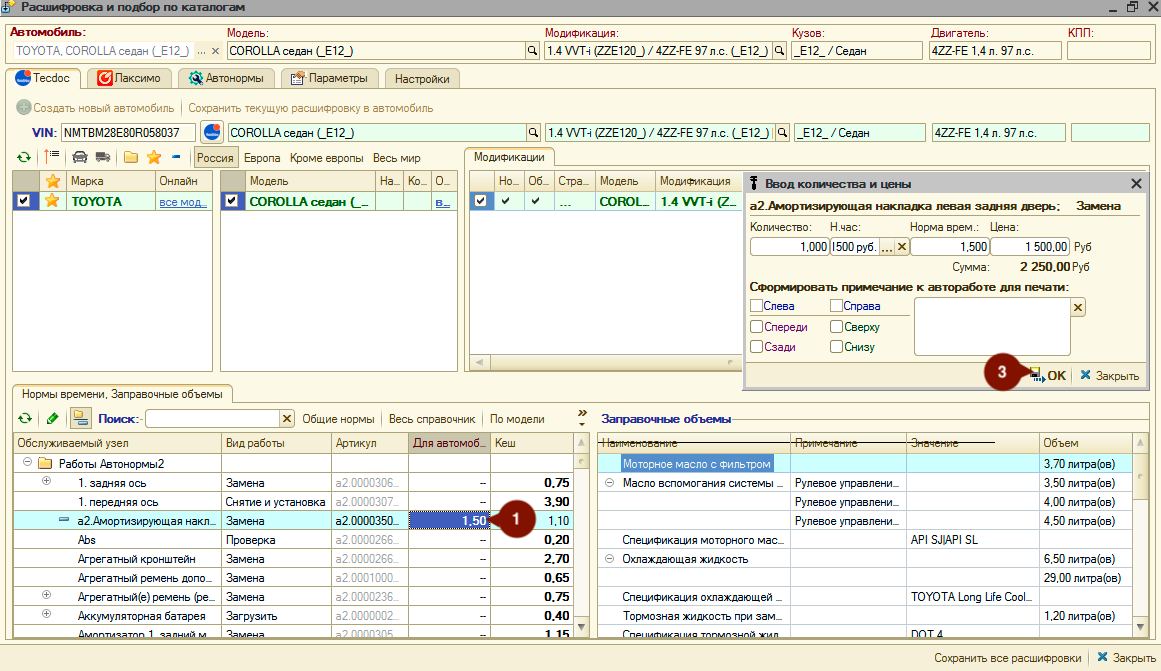Tick the Спереди checkbox
1161x671 pixels.
(x=757, y=326)
